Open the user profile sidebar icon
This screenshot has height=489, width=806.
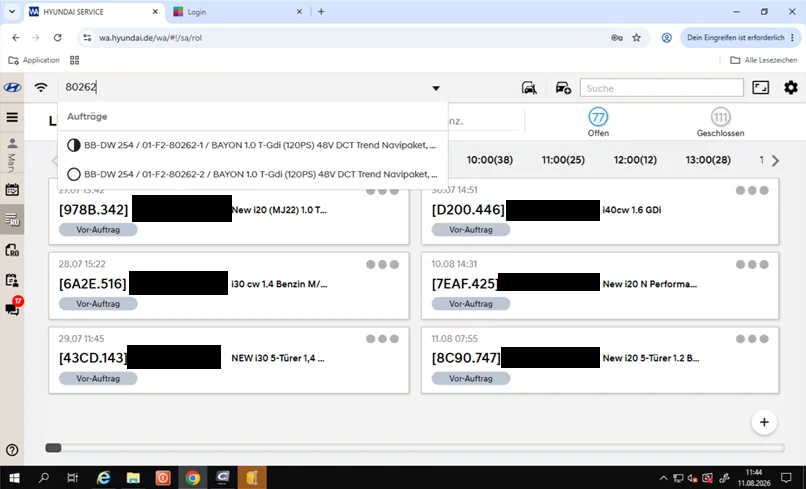pyautogui.click(x=12, y=143)
